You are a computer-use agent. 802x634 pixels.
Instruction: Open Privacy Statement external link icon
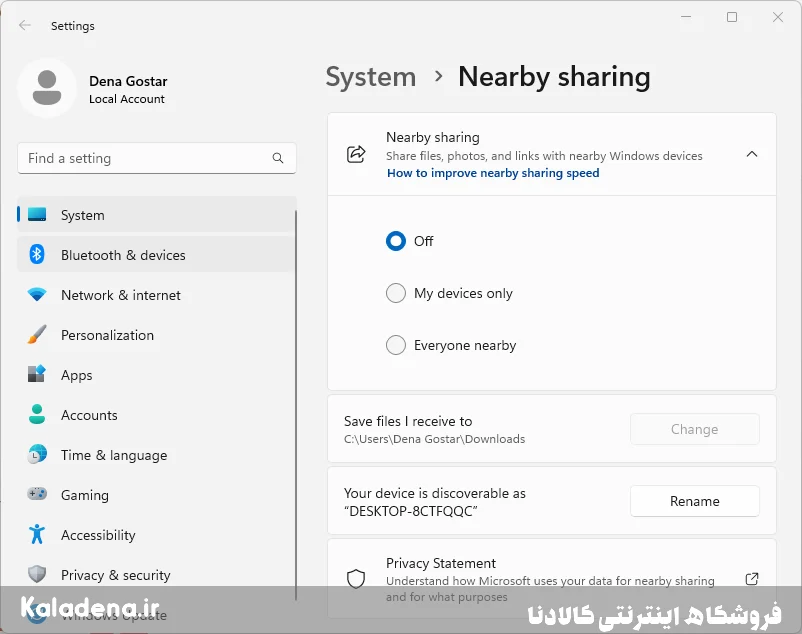[752, 579]
